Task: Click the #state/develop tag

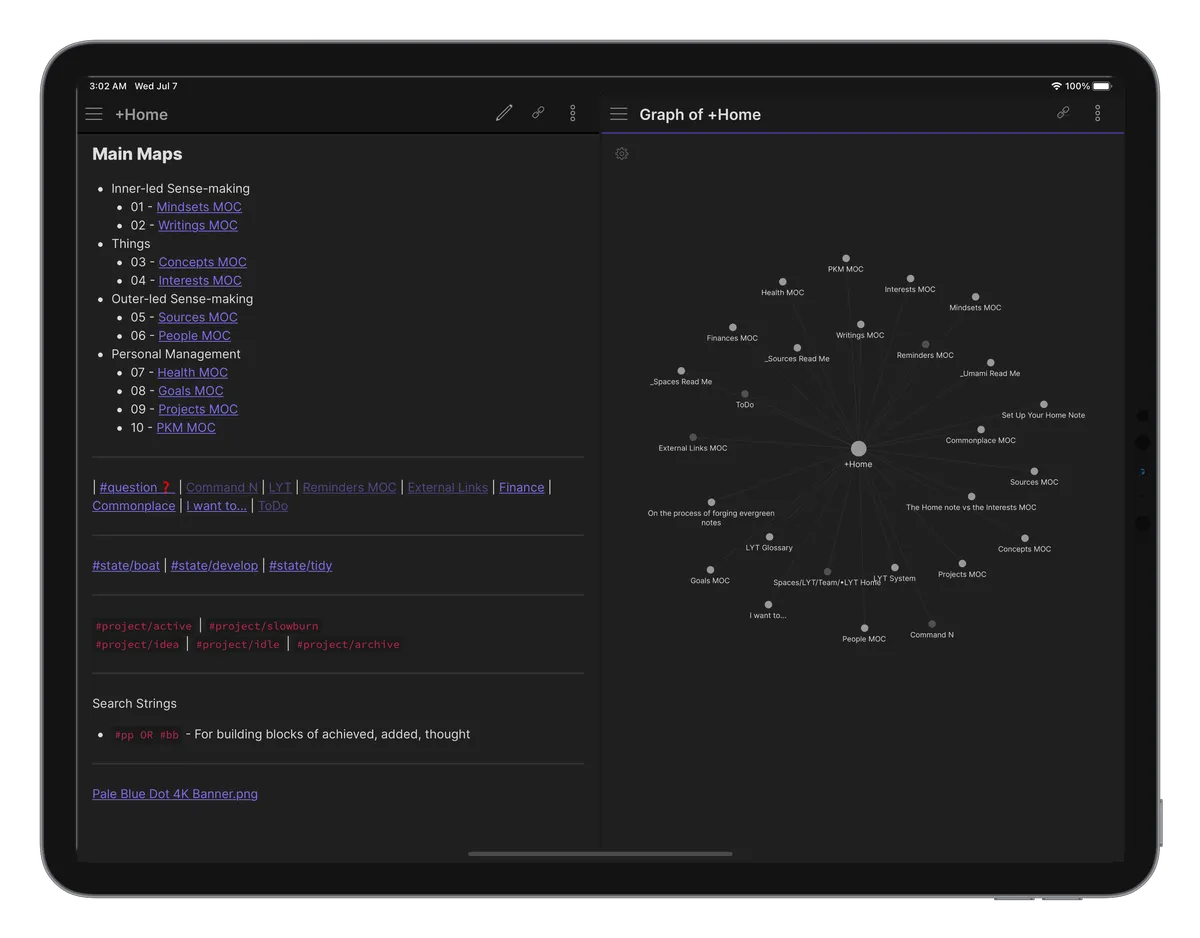Action: pos(214,565)
